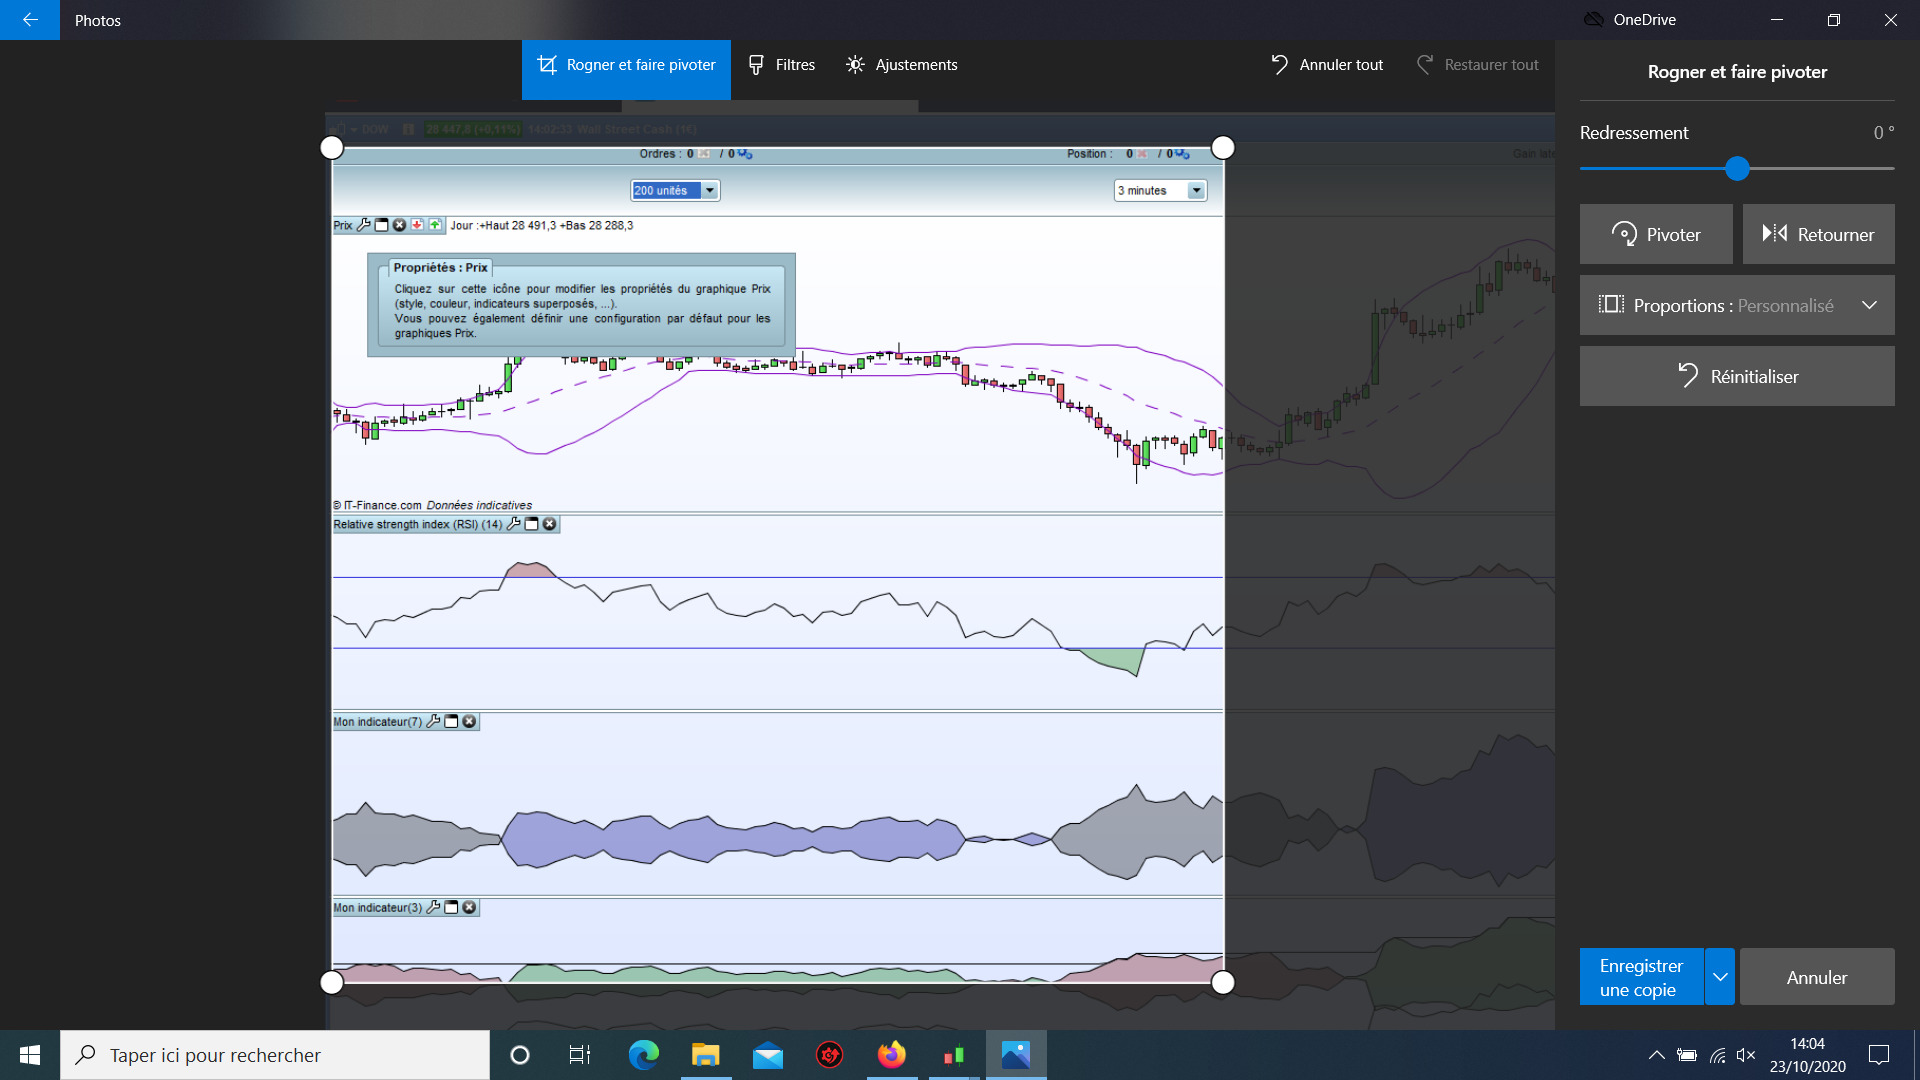This screenshot has width=1920, height=1080.
Task: Click Enregistrer une copie
Action: (x=1641, y=977)
